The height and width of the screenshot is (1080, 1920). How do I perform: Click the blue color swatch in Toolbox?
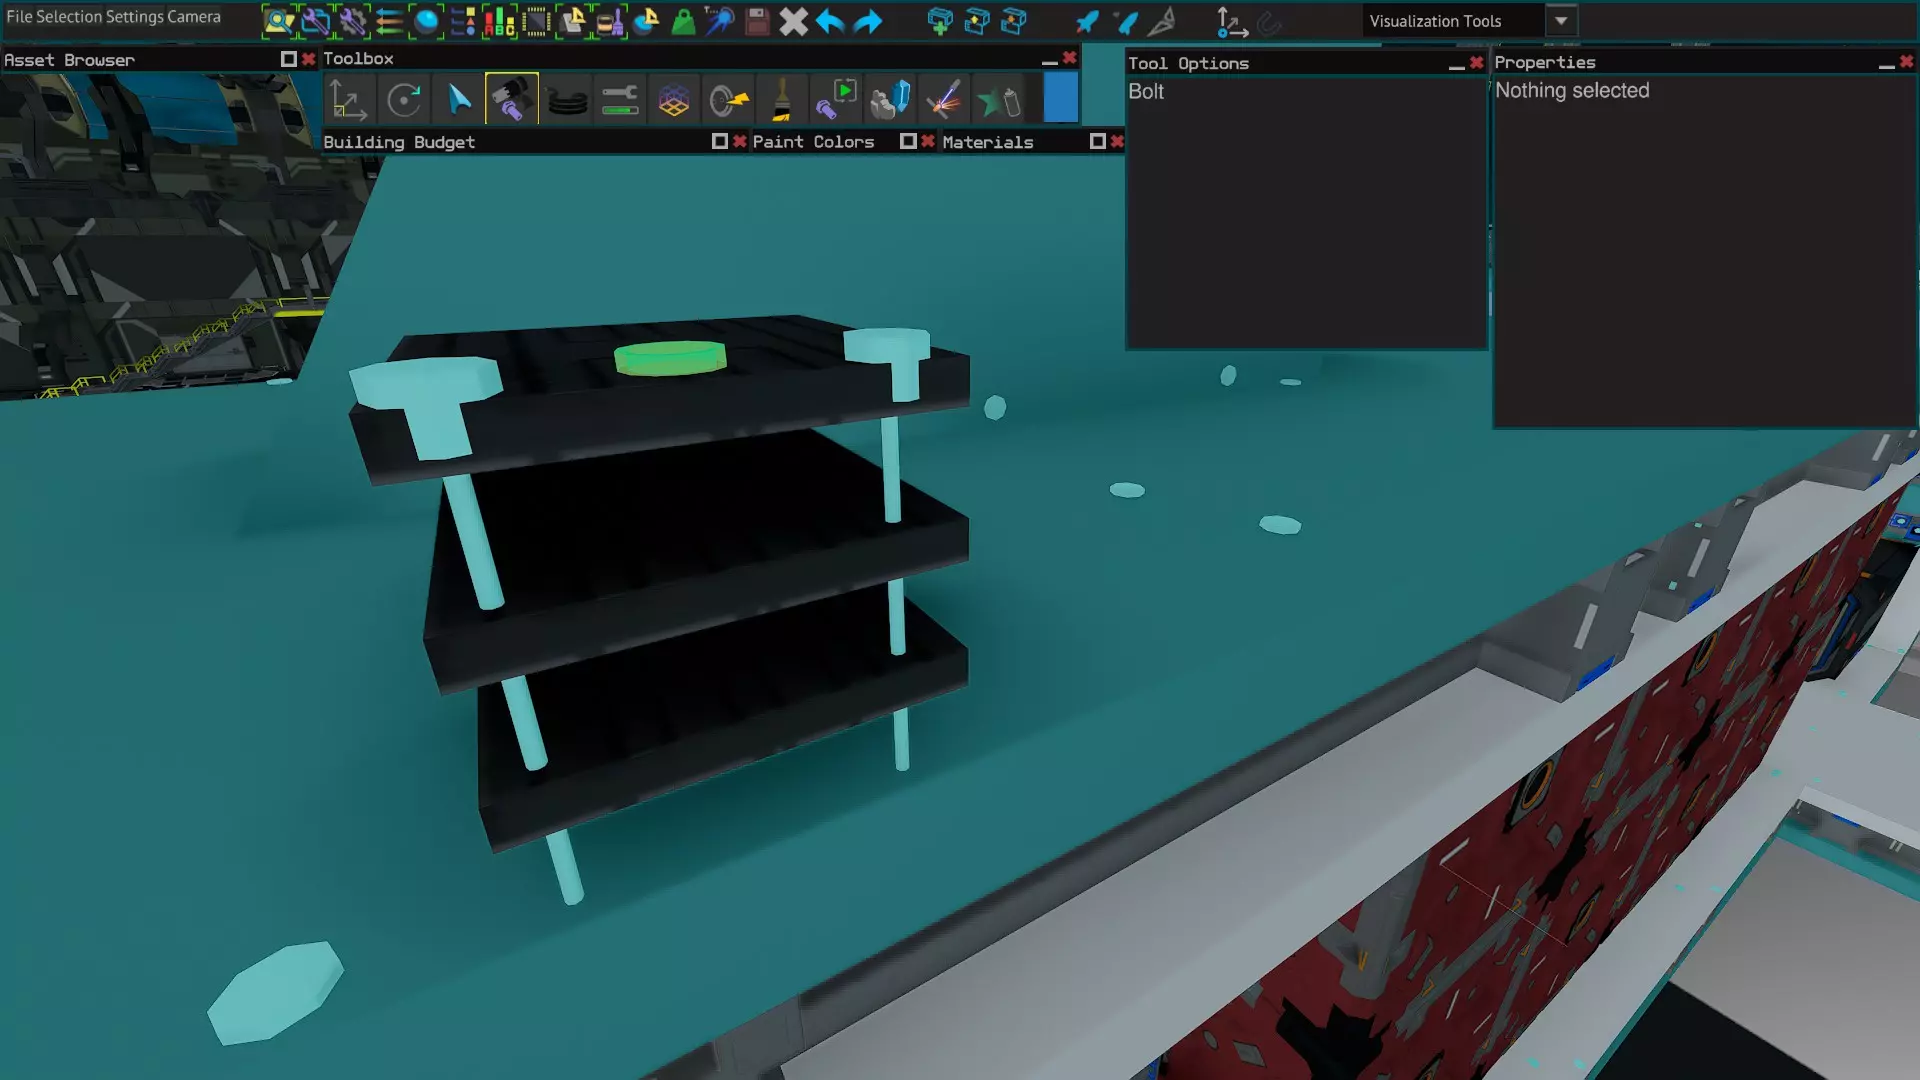pyautogui.click(x=1061, y=99)
